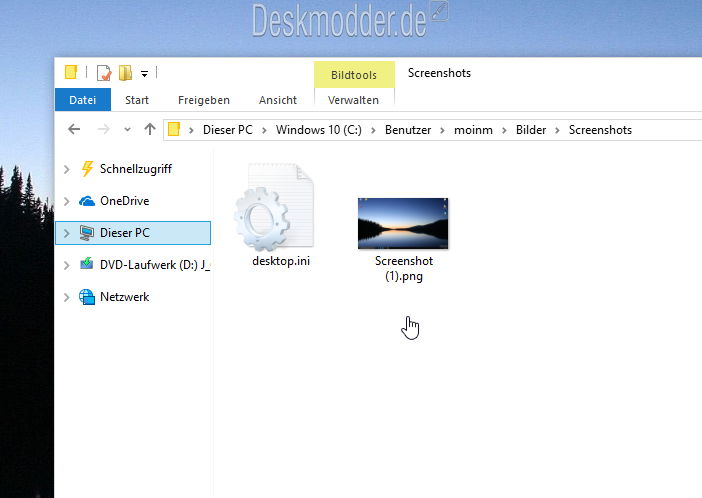Click the DVD-Laufwerk drive icon
Viewport: 702px width, 498px height.
87,264
